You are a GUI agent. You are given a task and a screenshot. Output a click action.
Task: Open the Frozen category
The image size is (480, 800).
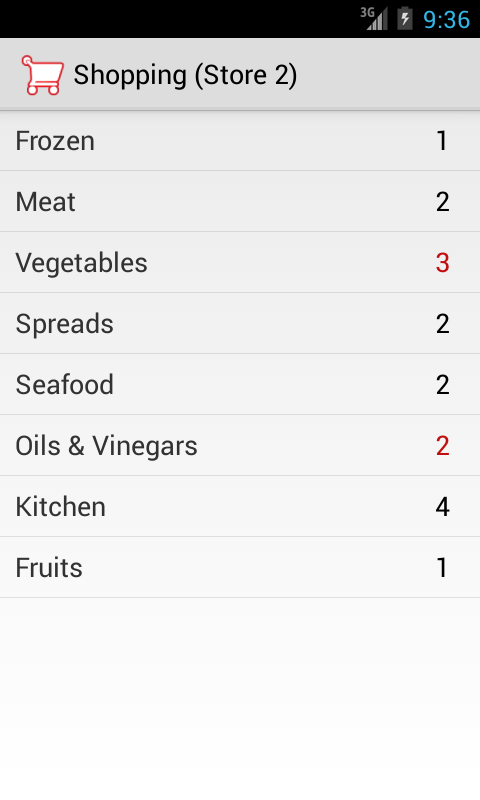(x=240, y=141)
